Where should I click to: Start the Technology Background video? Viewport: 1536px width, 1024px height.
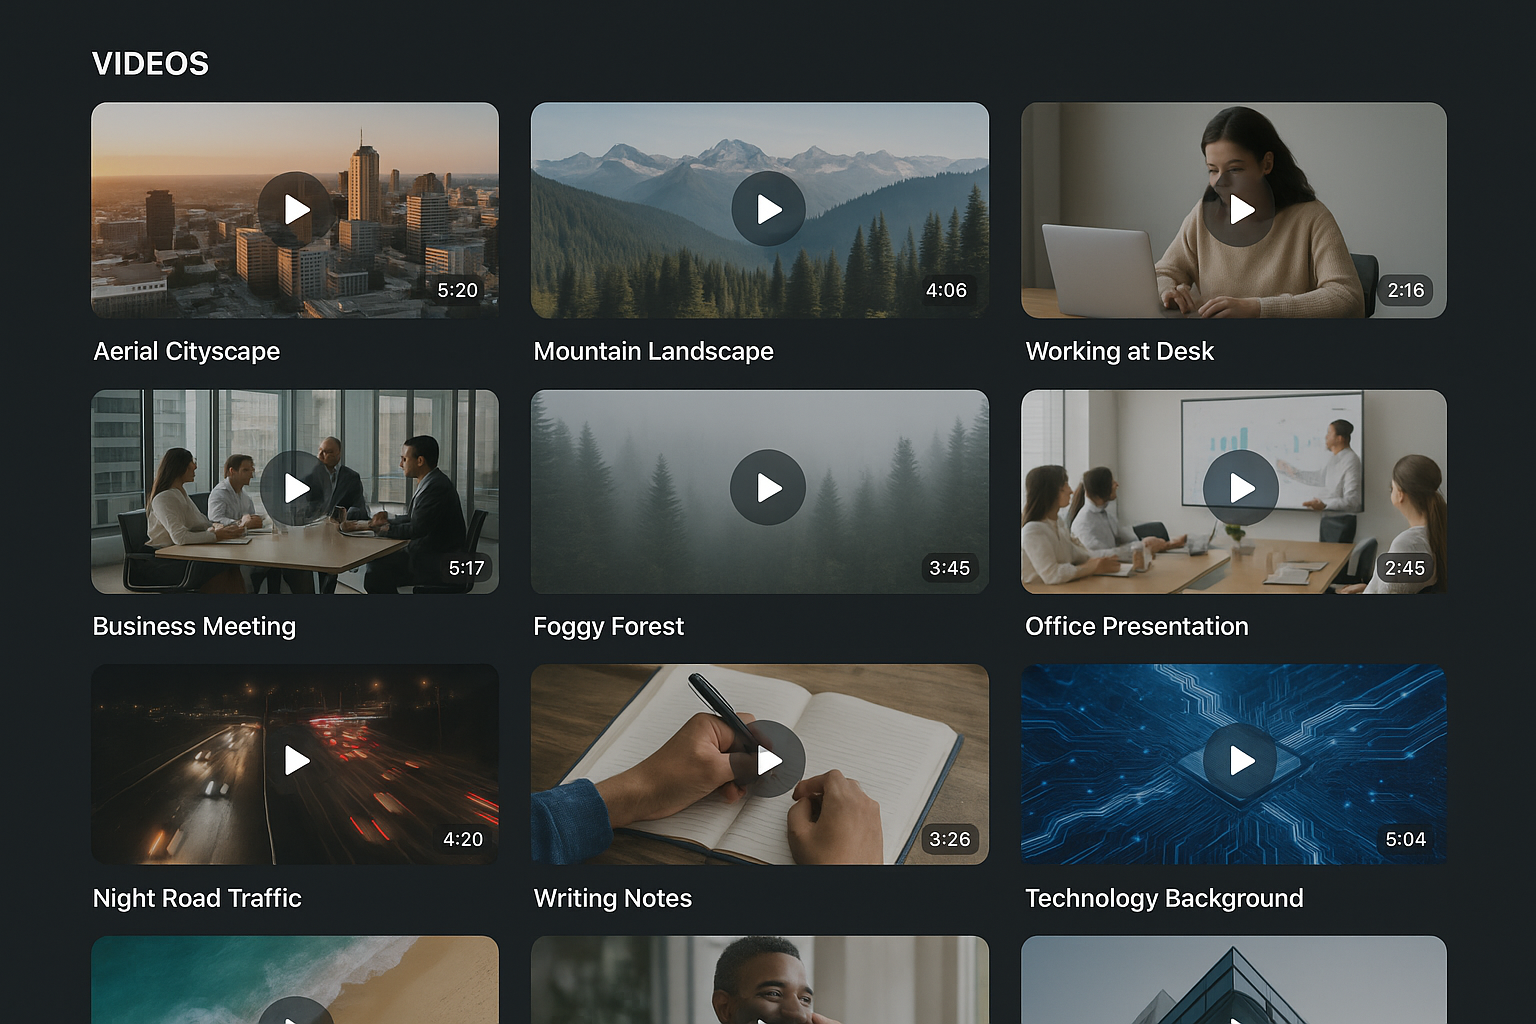[x=1240, y=760]
